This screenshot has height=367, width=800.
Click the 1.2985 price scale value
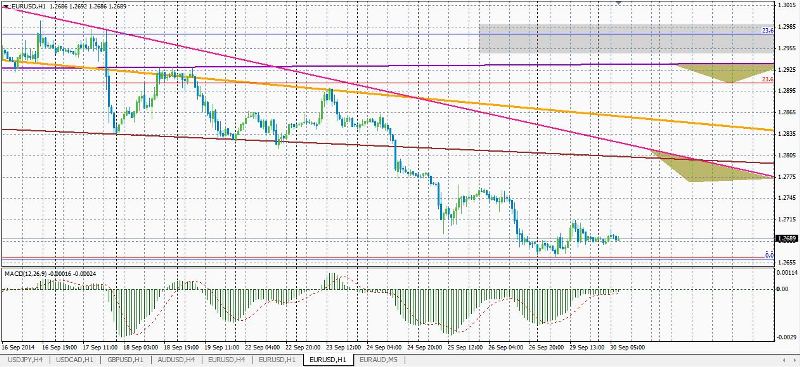[786, 26]
